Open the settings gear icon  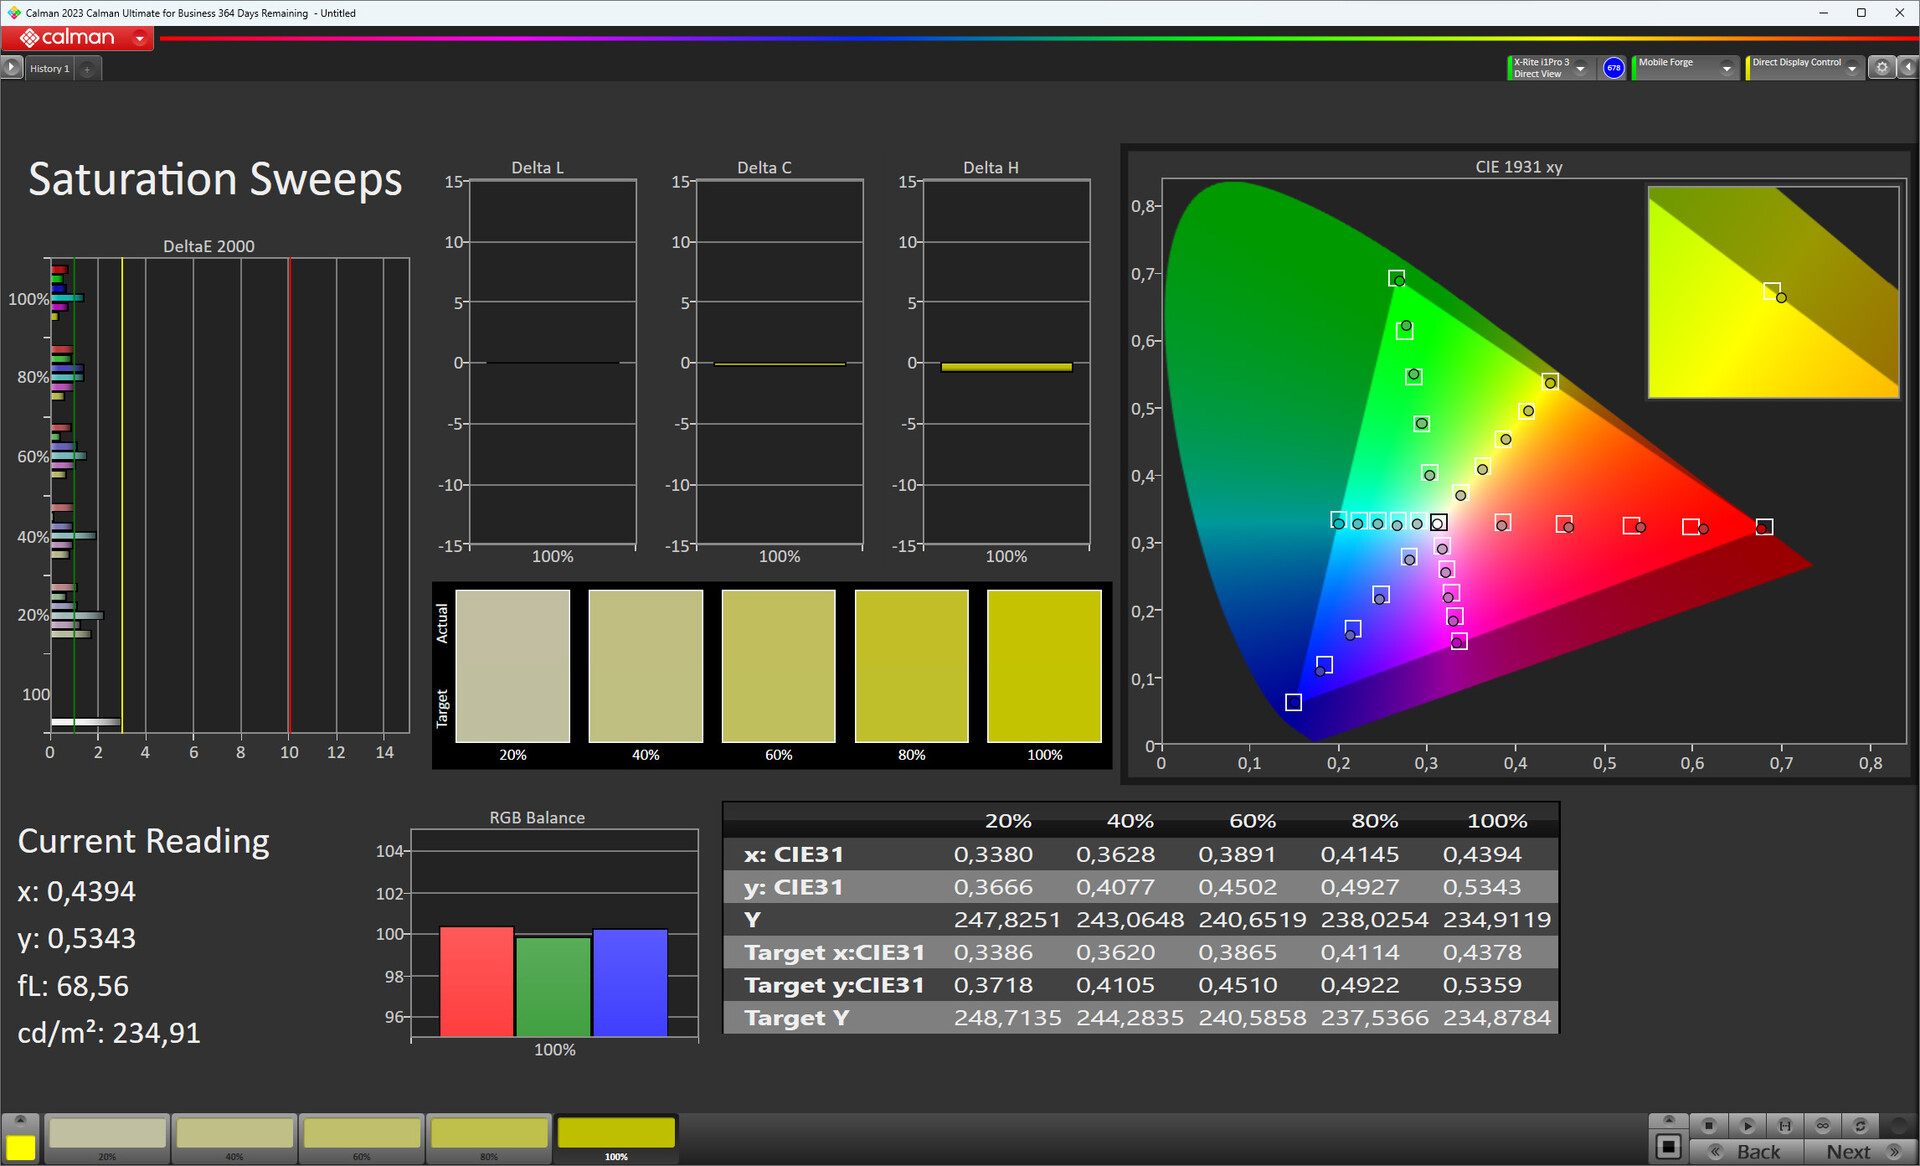point(1882,67)
